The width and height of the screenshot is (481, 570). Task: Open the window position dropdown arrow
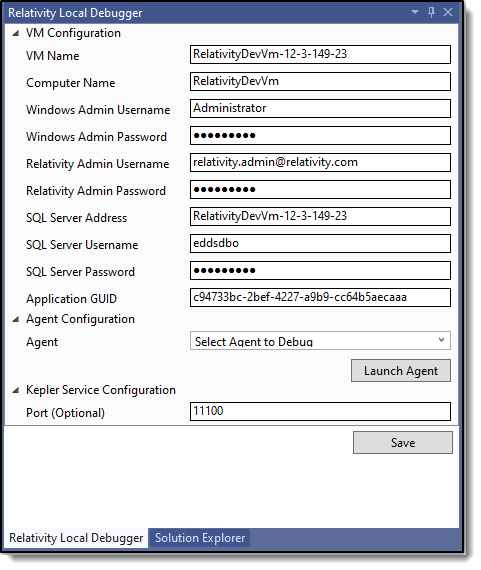tap(414, 12)
